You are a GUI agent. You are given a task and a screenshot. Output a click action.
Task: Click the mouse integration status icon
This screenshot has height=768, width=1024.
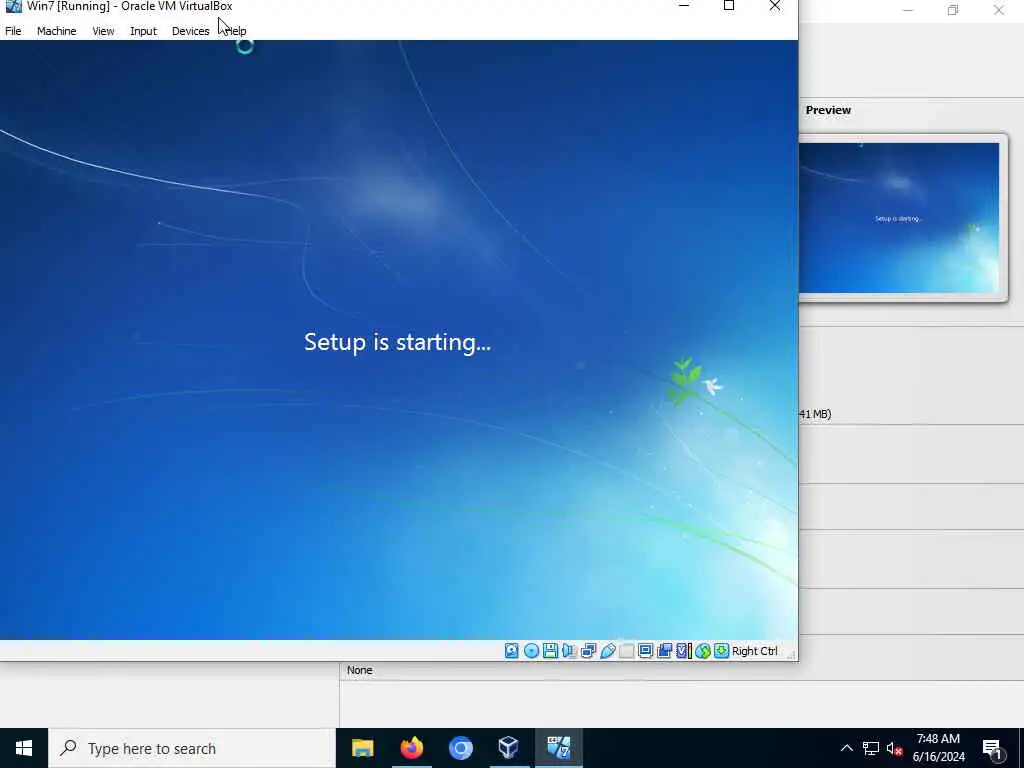click(703, 650)
